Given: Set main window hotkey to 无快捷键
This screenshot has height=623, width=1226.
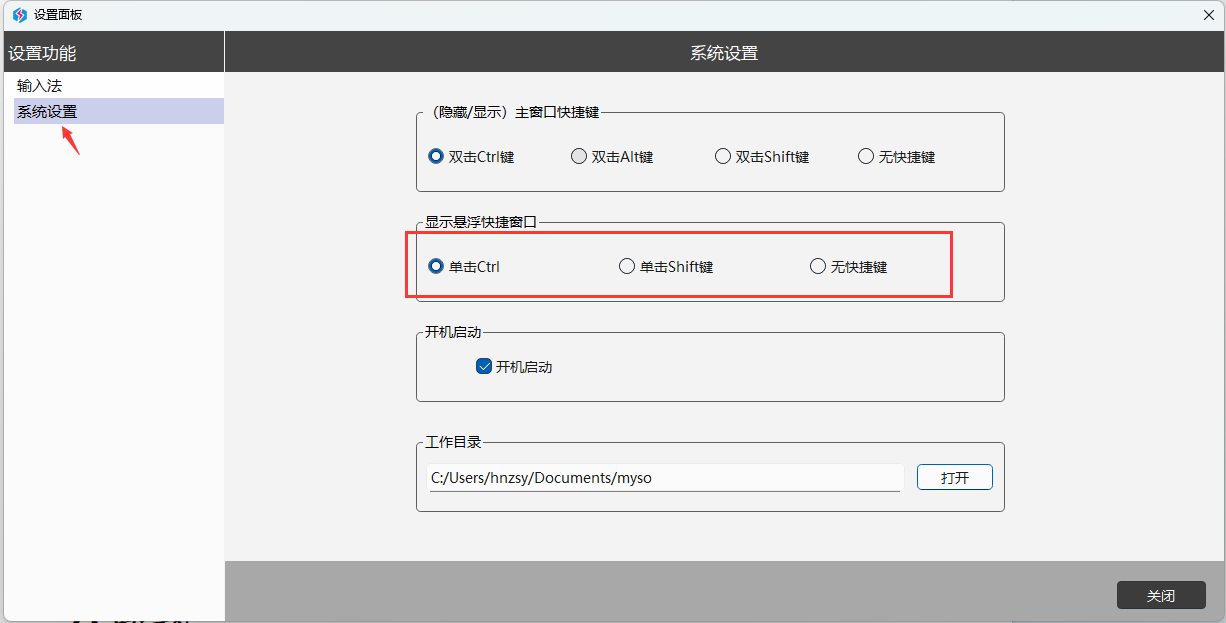Looking at the screenshot, I should [866, 156].
